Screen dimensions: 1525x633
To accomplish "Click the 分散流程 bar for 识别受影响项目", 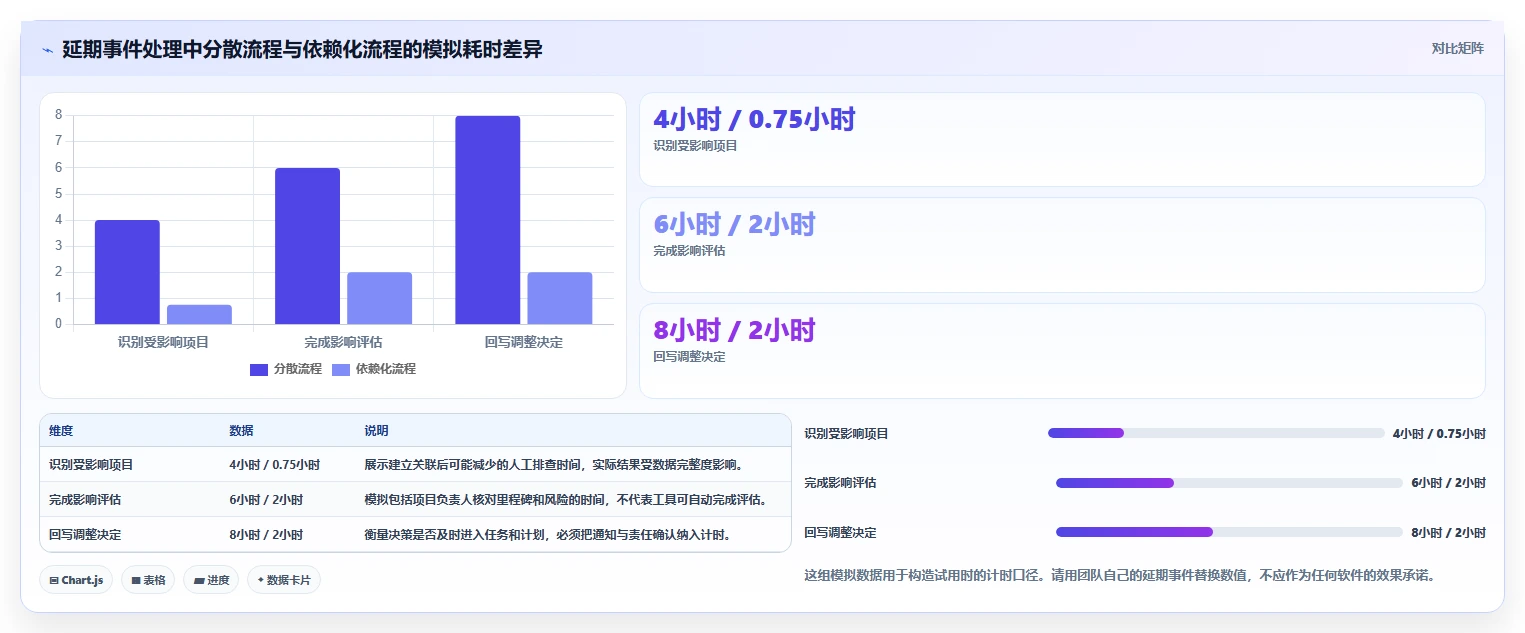I will pos(127,272).
